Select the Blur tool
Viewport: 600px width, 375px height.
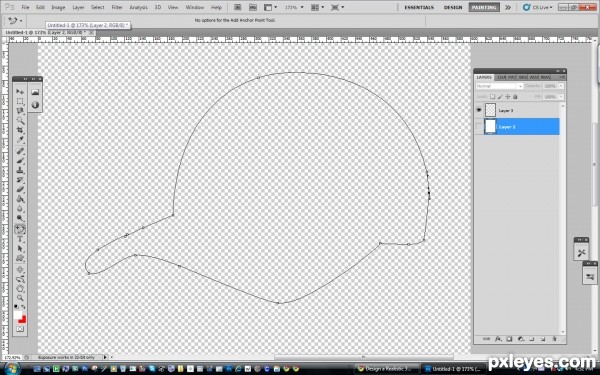click(20, 209)
